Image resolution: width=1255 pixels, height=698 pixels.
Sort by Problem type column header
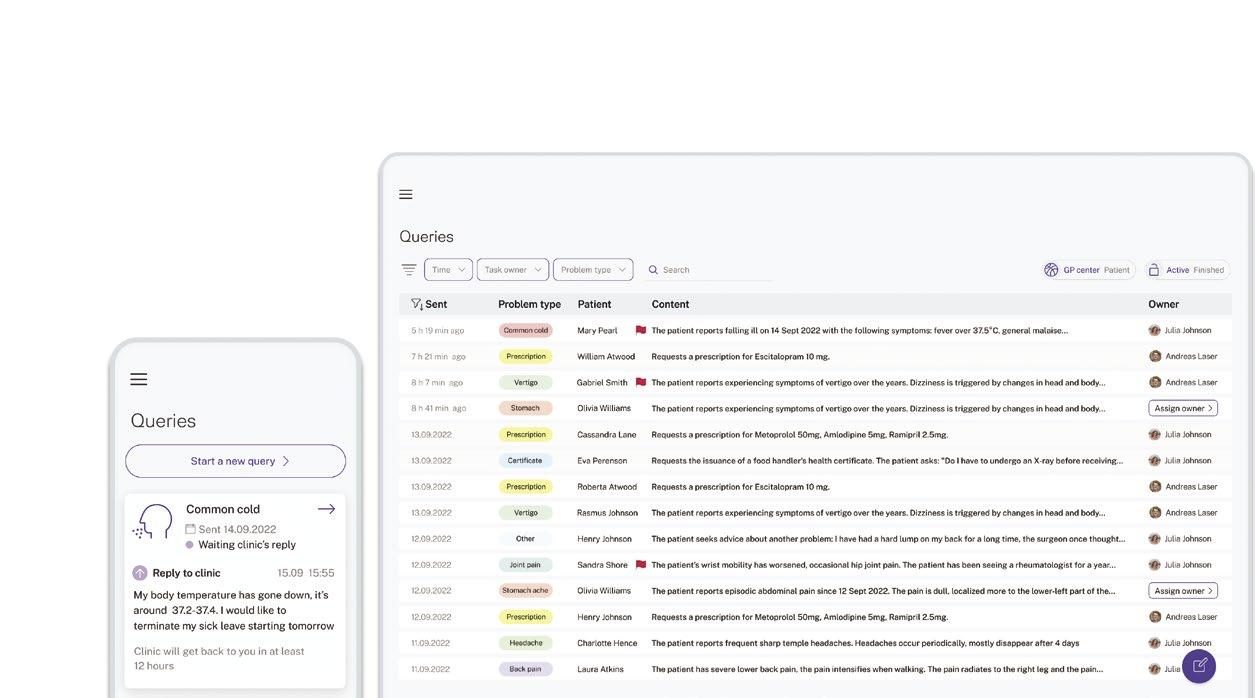529,304
